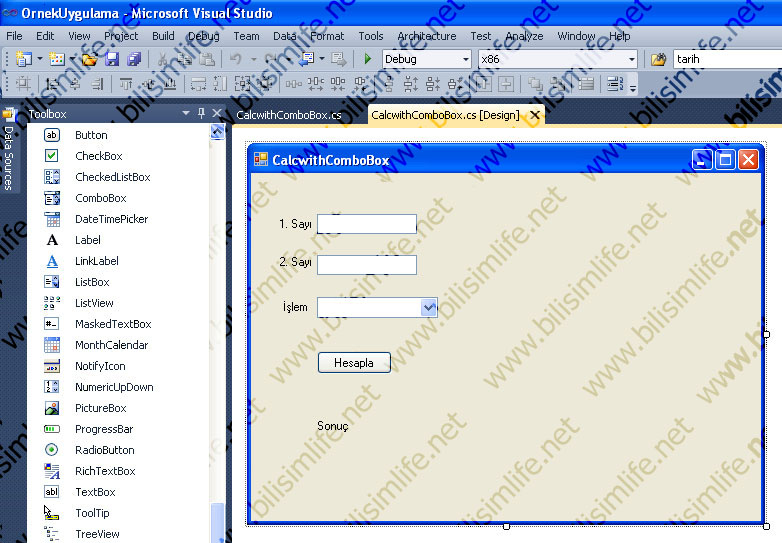Toggle the Toolbox auto-hide pin
The image size is (782, 543).
201,113
